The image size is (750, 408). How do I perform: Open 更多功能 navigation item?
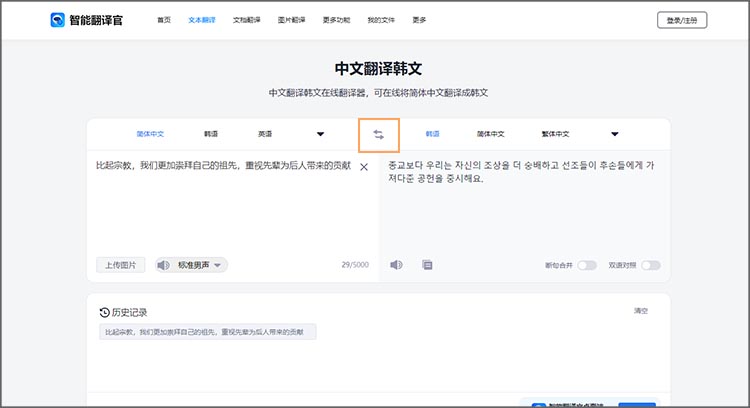point(336,20)
